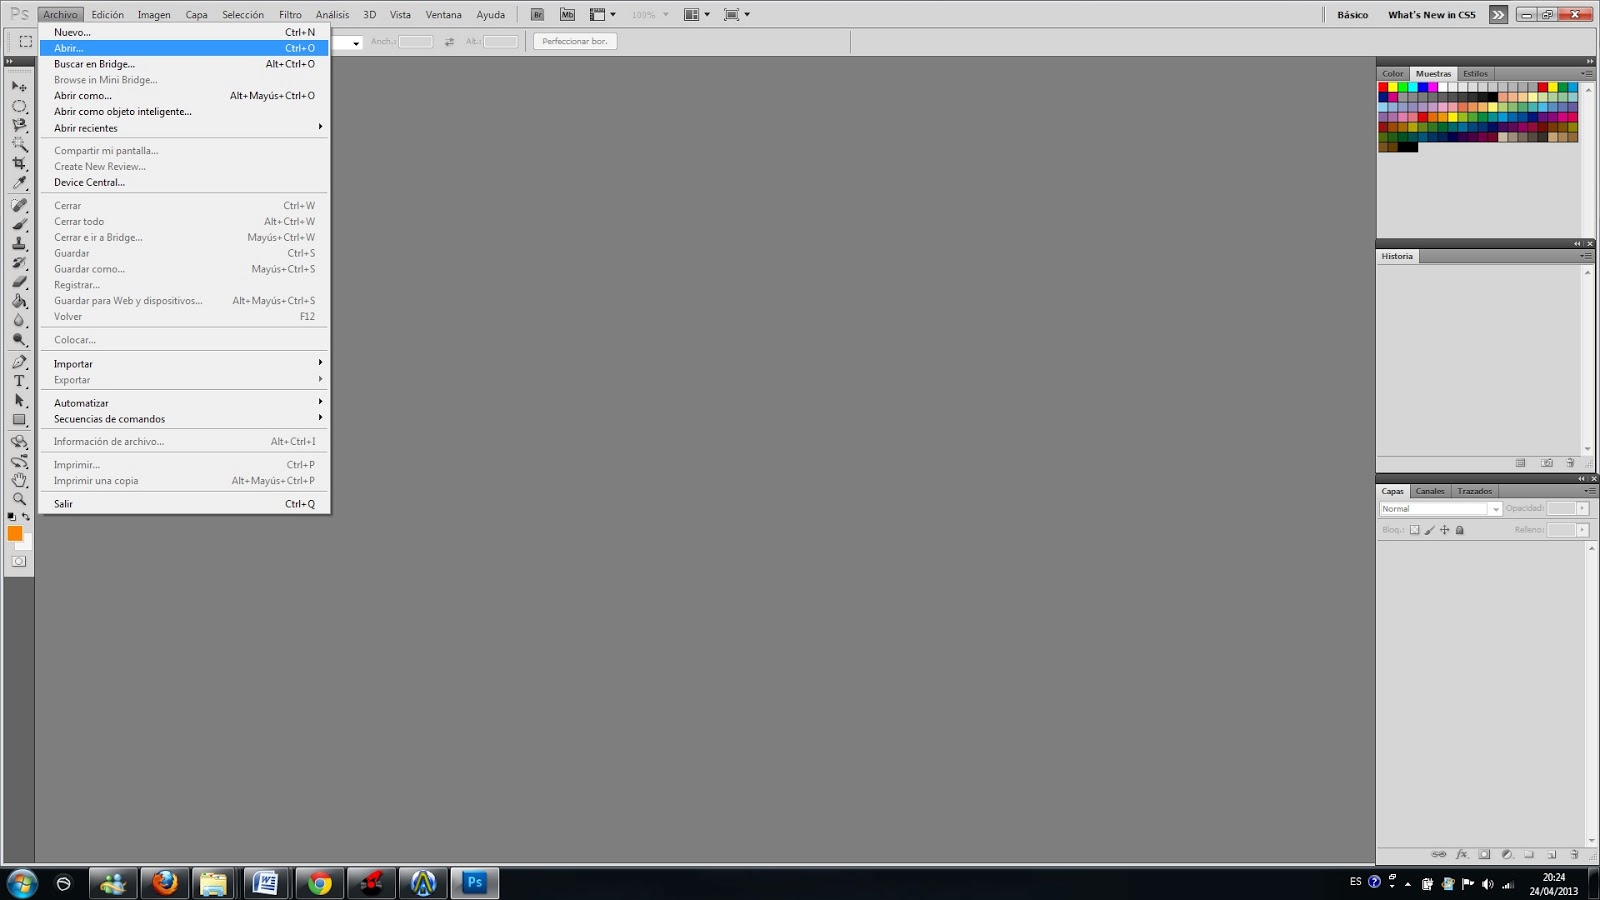The height and width of the screenshot is (900, 1600).
Task: Open the view extras dropdown
Action: (x=603, y=14)
